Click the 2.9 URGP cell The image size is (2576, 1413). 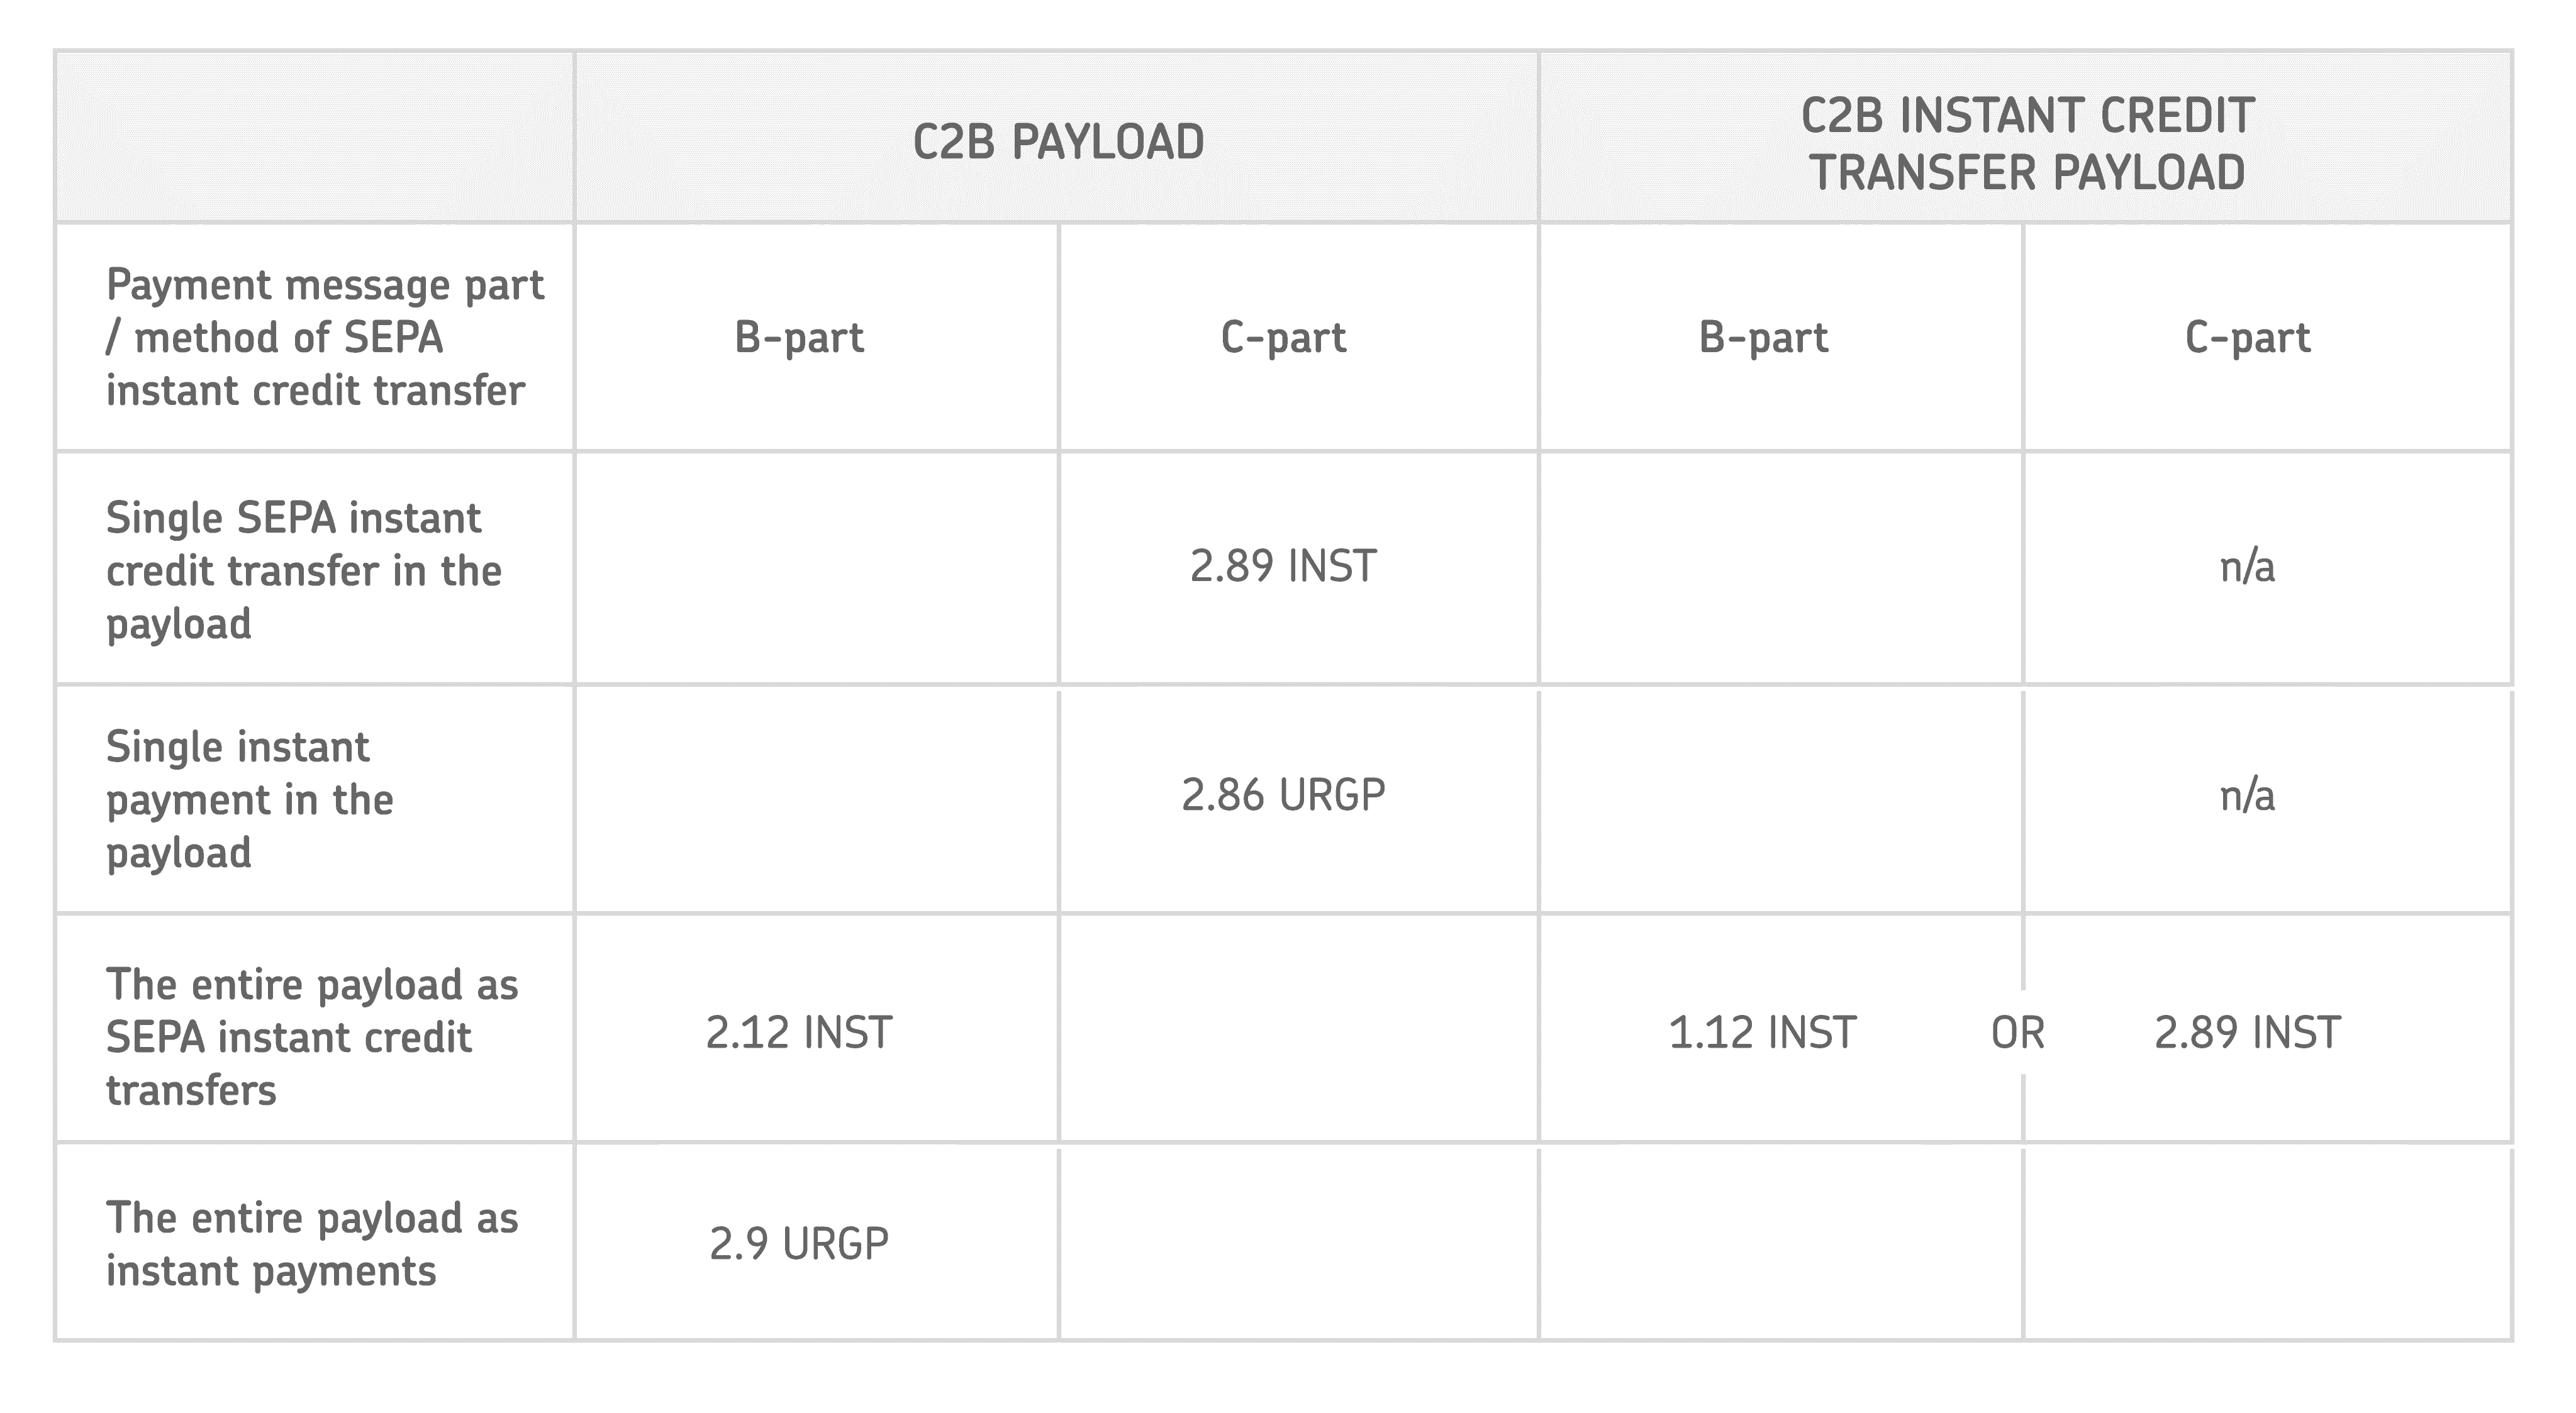click(798, 1244)
